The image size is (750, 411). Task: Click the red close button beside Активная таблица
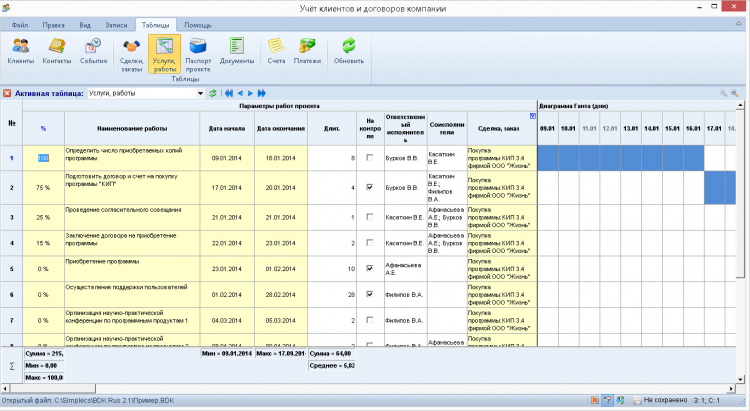(x=7, y=93)
